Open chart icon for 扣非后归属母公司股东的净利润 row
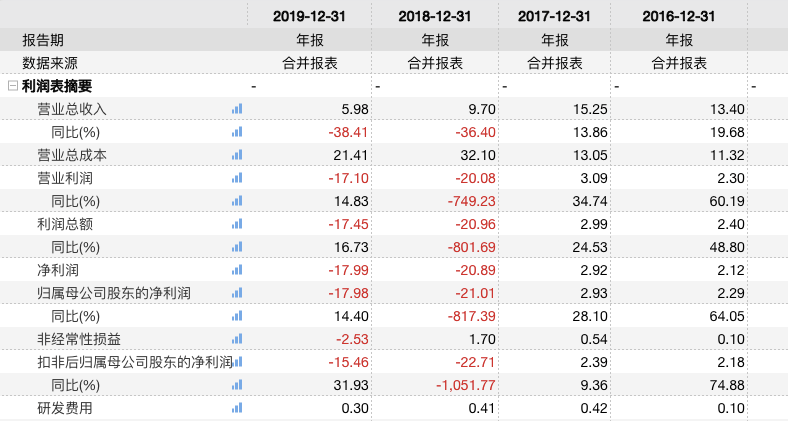Image resolution: width=788 pixels, height=421 pixels. click(238, 362)
